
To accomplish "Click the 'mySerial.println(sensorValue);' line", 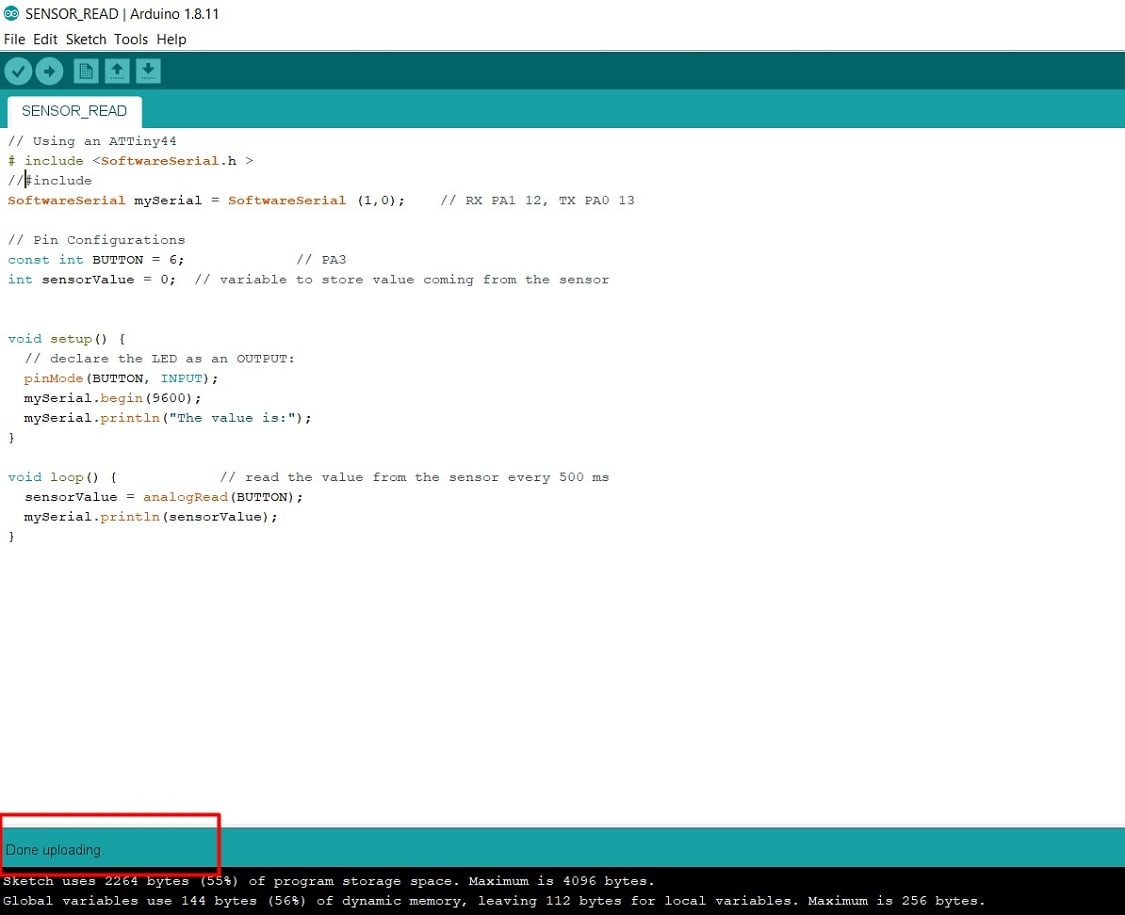I will pyautogui.click(x=151, y=517).
